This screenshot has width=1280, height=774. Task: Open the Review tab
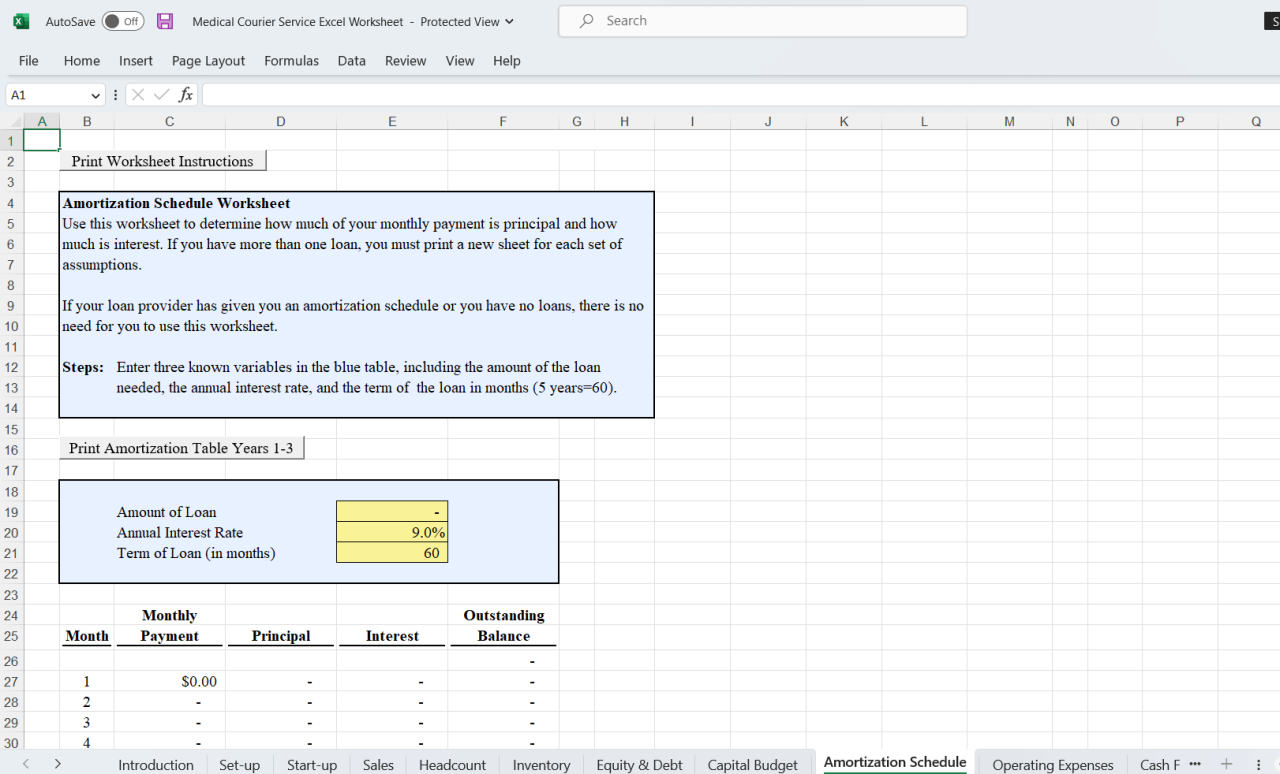[x=405, y=61]
